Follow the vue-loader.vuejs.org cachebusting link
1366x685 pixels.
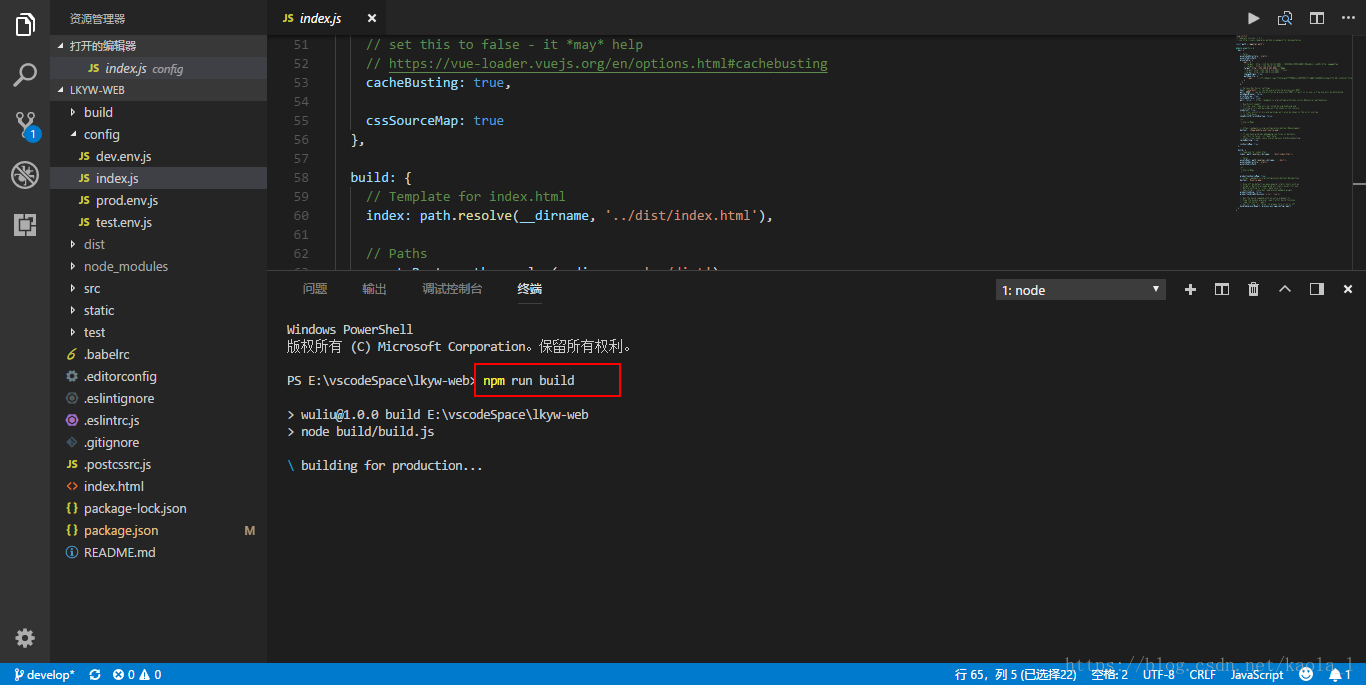coord(608,63)
